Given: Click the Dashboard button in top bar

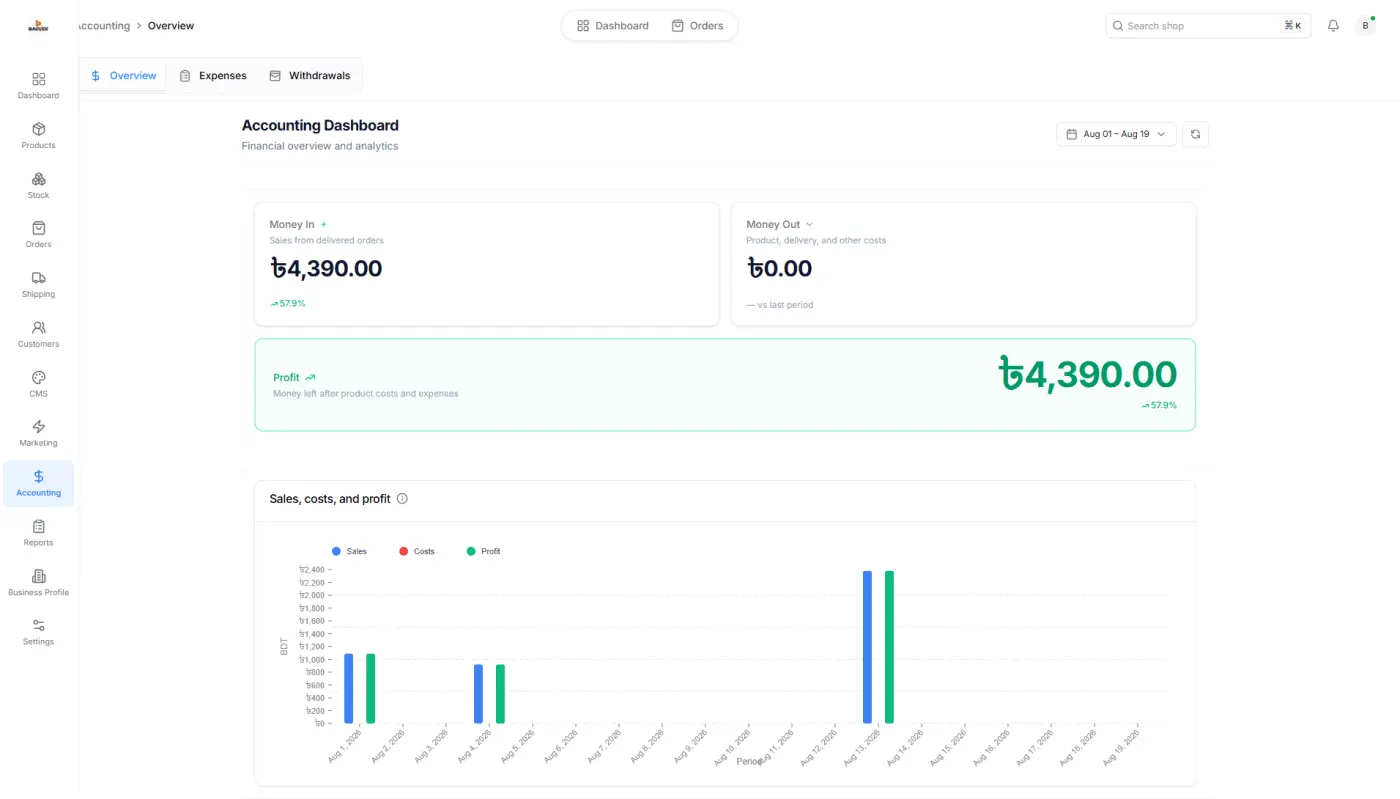Looking at the screenshot, I should (613, 26).
